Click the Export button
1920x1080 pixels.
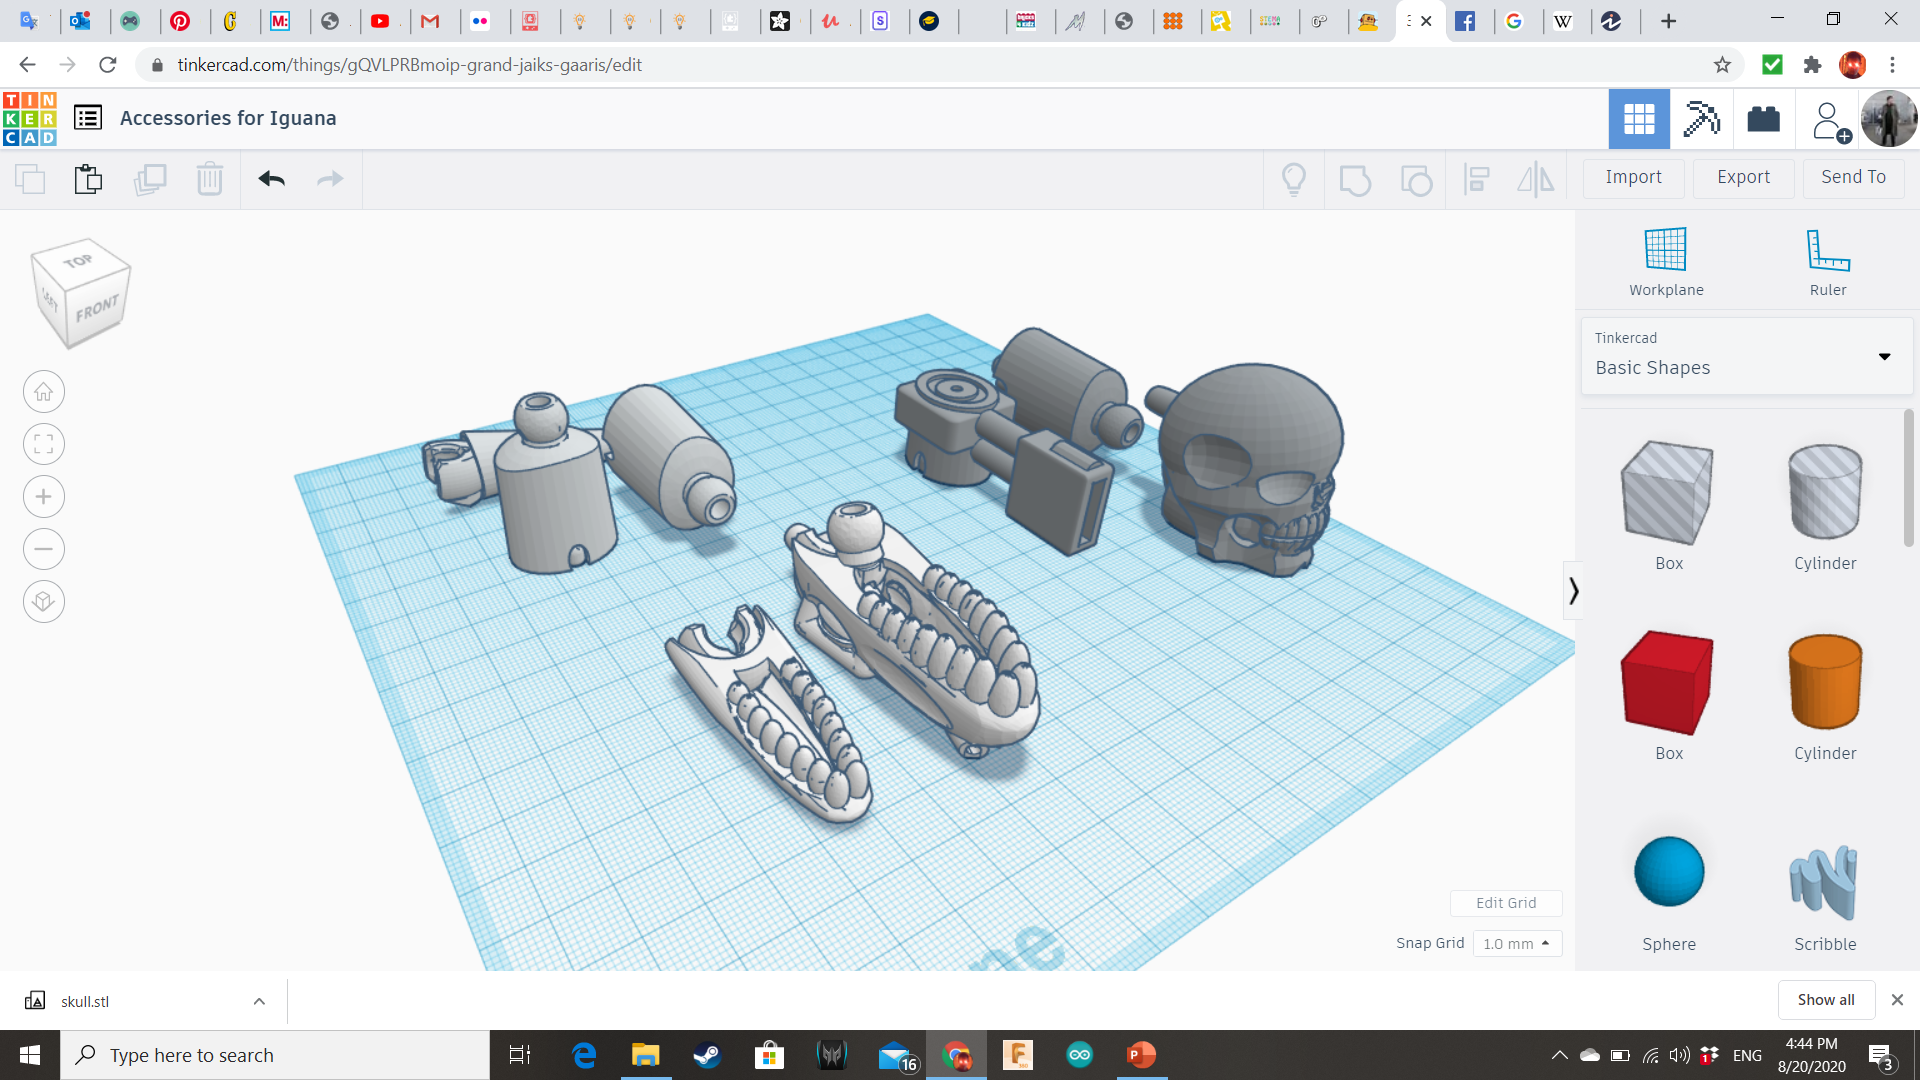coord(1743,177)
